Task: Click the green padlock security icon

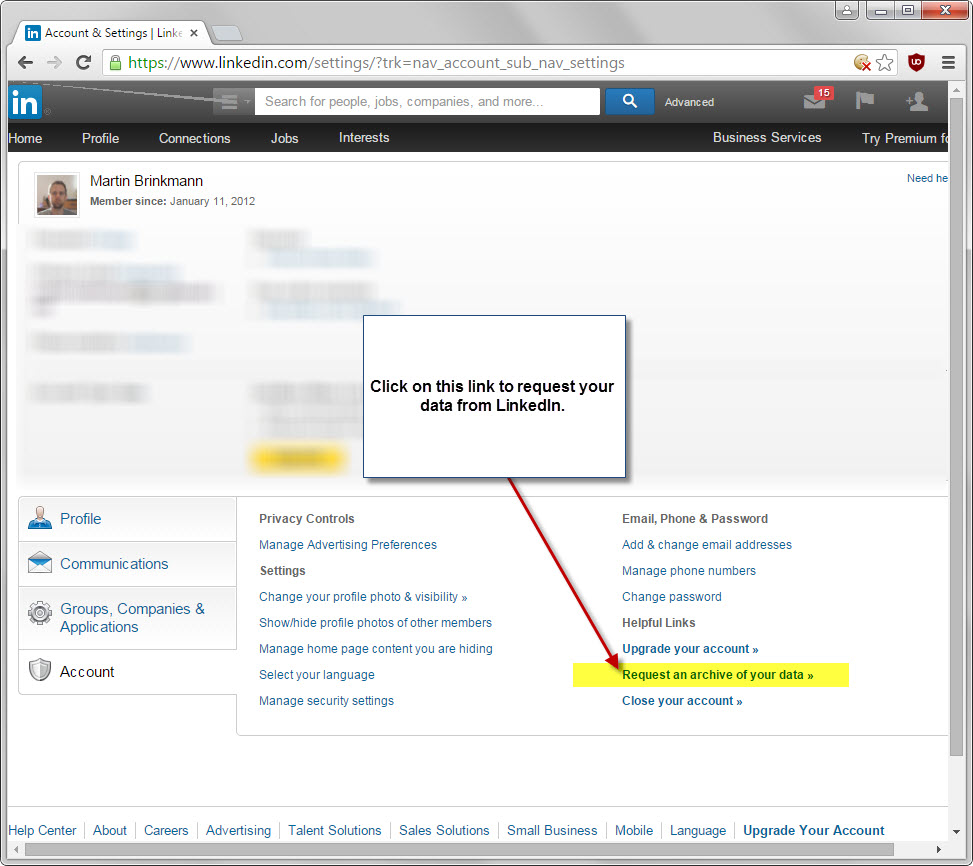Action: tap(115, 63)
